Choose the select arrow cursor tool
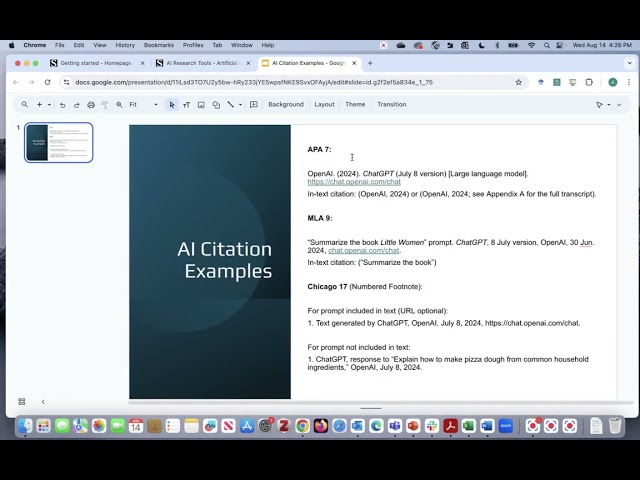 pos(172,105)
